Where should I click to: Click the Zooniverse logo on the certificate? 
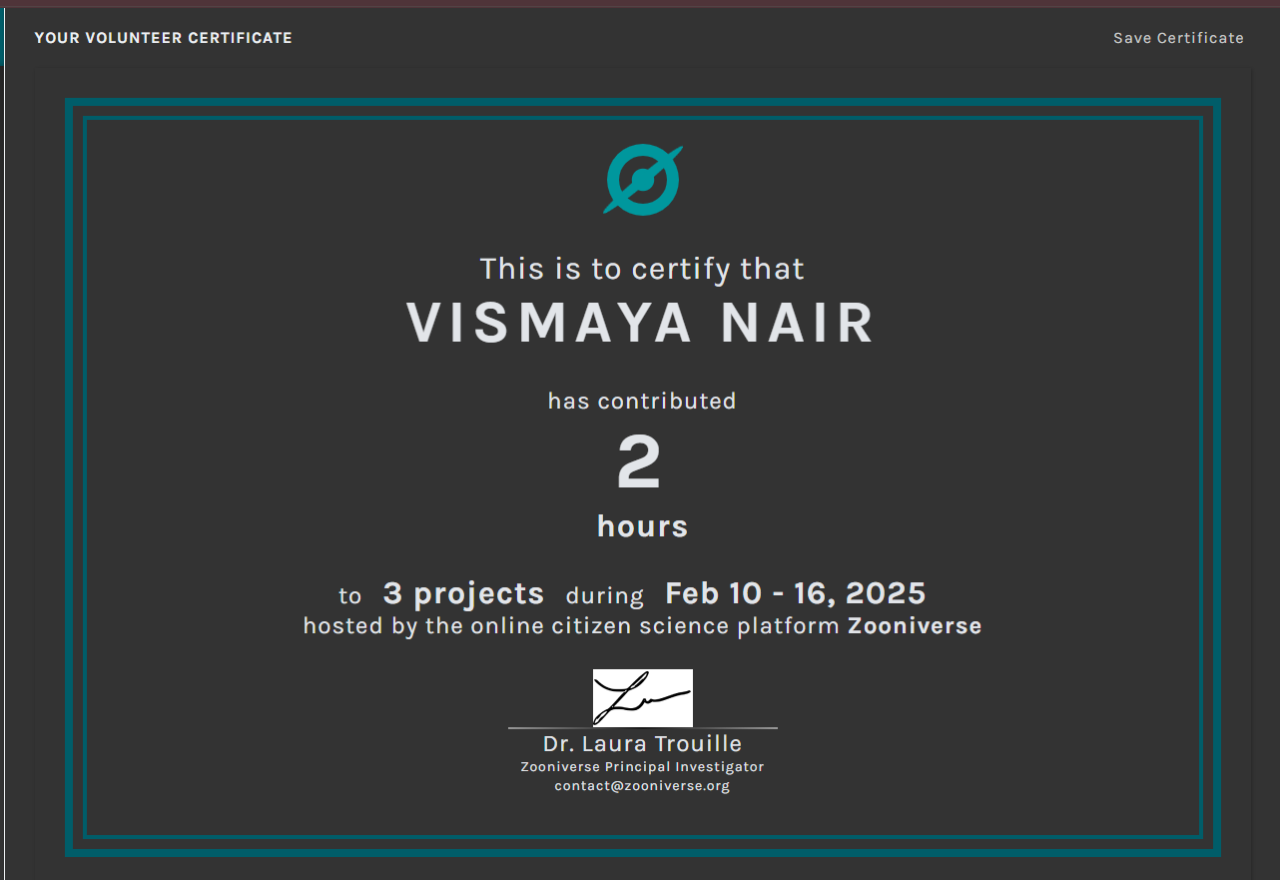tap(642, 180)
